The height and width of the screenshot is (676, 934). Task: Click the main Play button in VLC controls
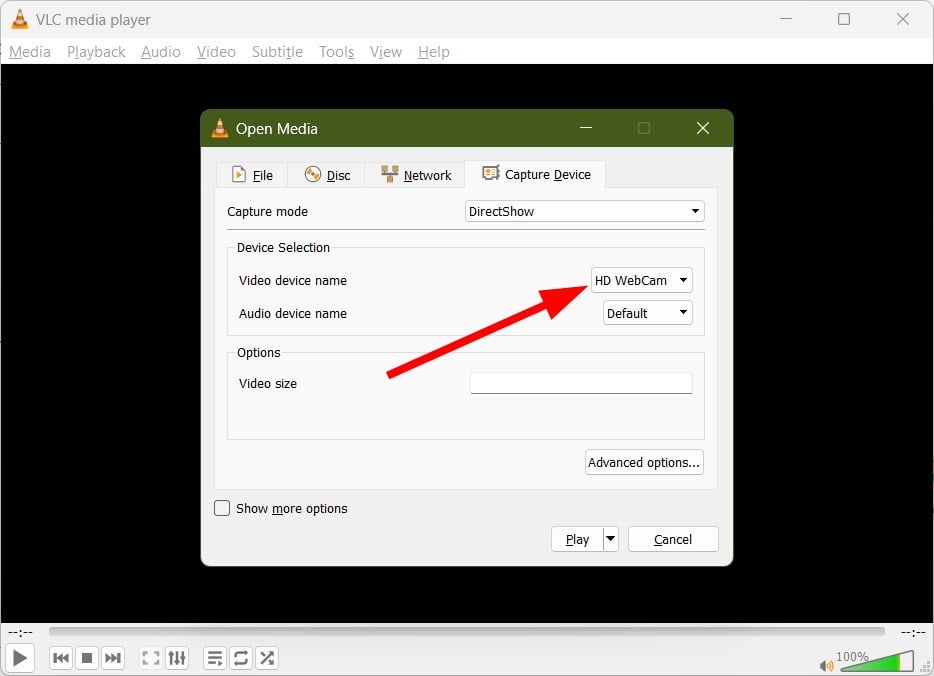pos(20,658)
